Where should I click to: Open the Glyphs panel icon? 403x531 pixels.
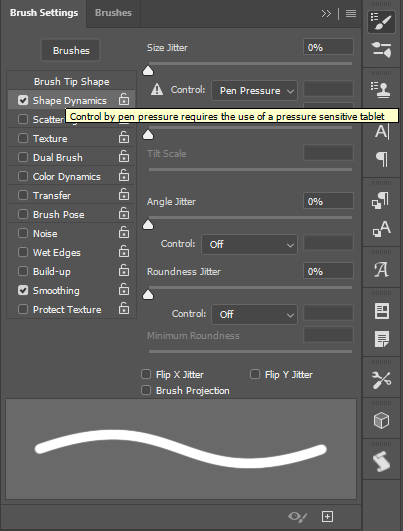pos(381,270)
